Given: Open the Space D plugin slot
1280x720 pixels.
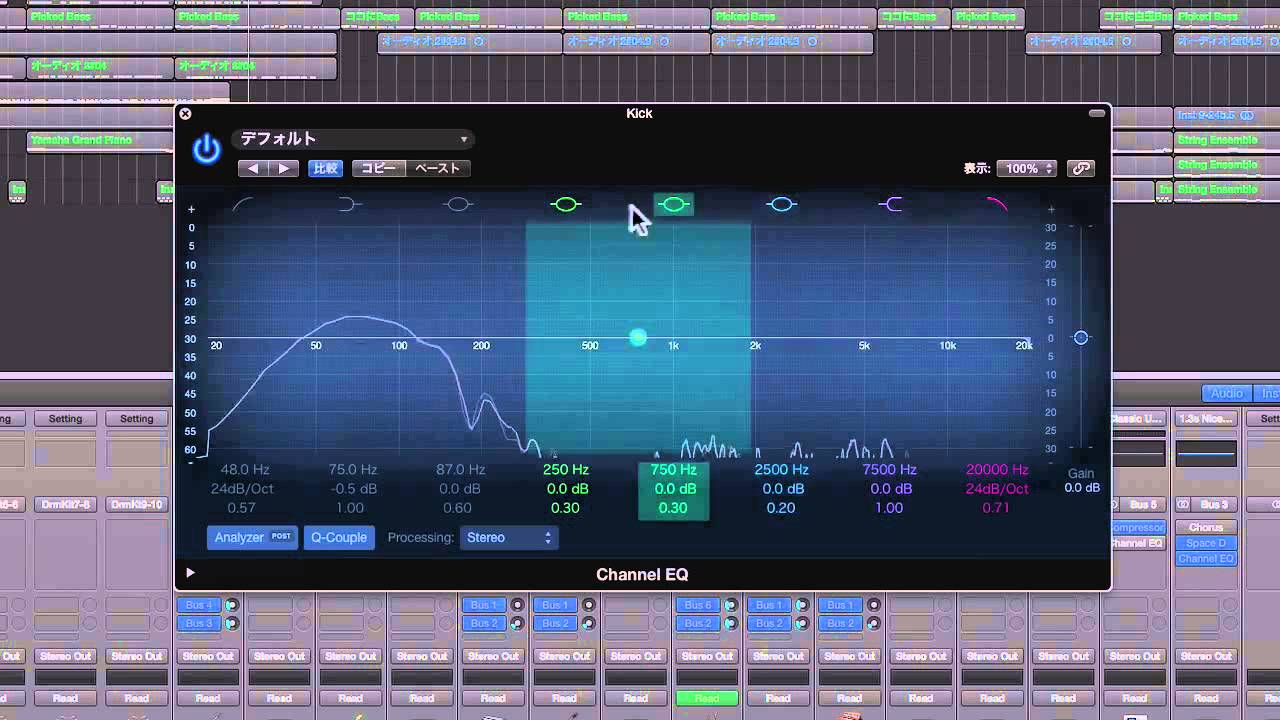Looking at the screenshot, I should coord(1205,542).
